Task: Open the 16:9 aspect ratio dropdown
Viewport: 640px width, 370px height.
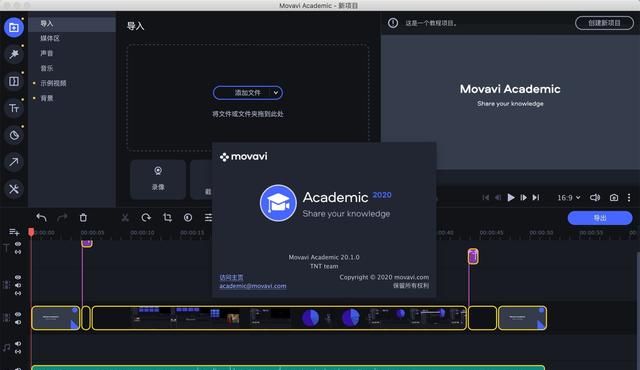Action: coord(569,197)
